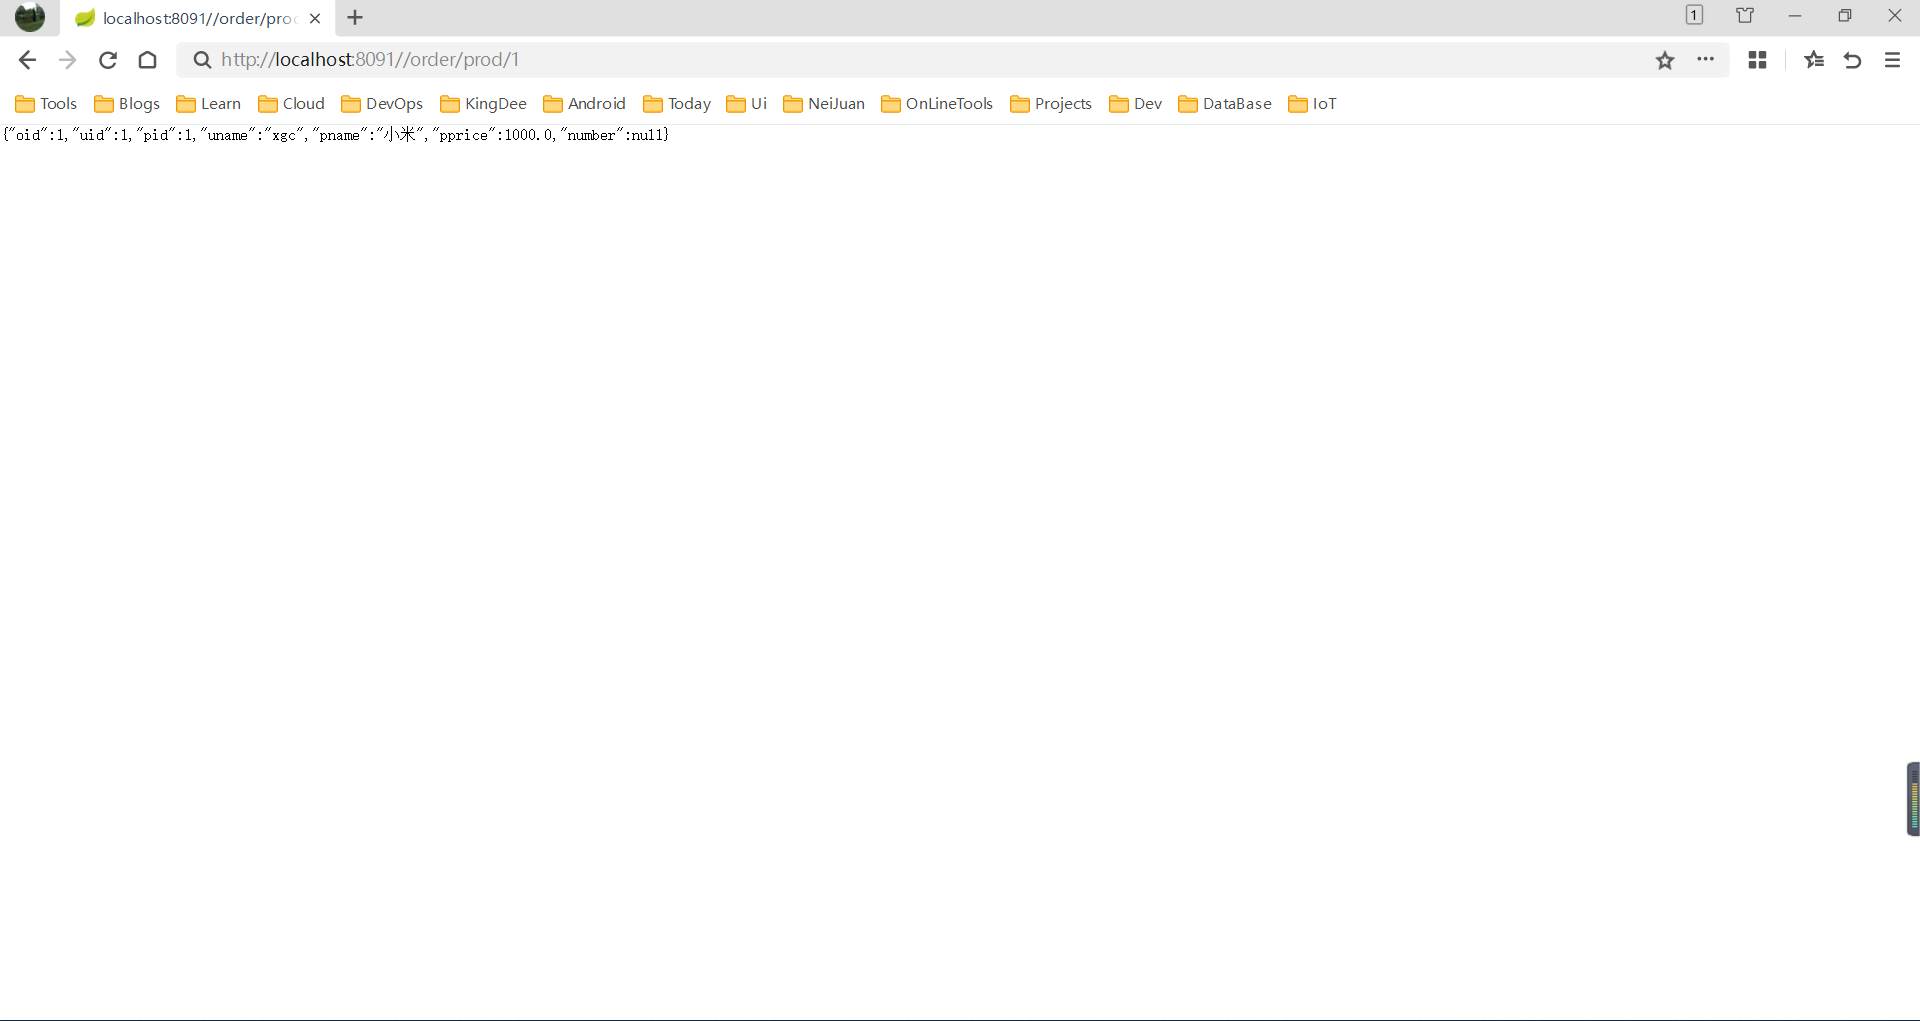The height and width of the screenshot is (1021, 1920).
Task: Open a new tab with plus button
Action: coord(355,18)
